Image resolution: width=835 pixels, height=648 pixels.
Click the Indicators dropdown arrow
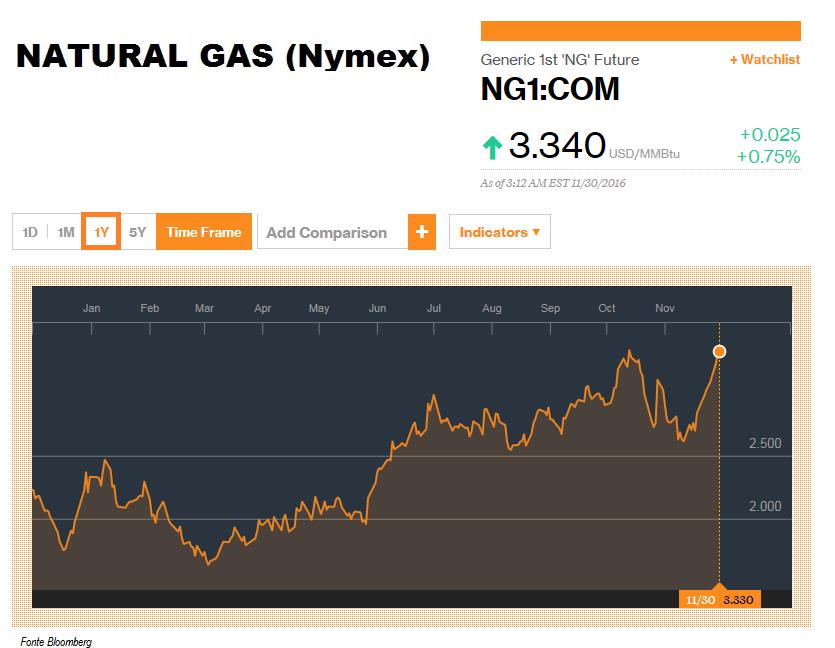[x=536, y=232]
